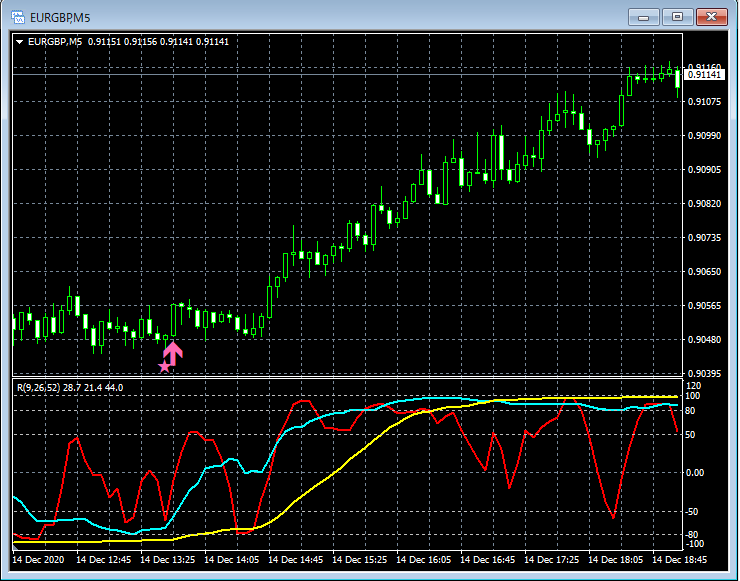Click the pink star marker below arrow
The width and height of the screenshot is (740, 581).
tap(164, 367)
